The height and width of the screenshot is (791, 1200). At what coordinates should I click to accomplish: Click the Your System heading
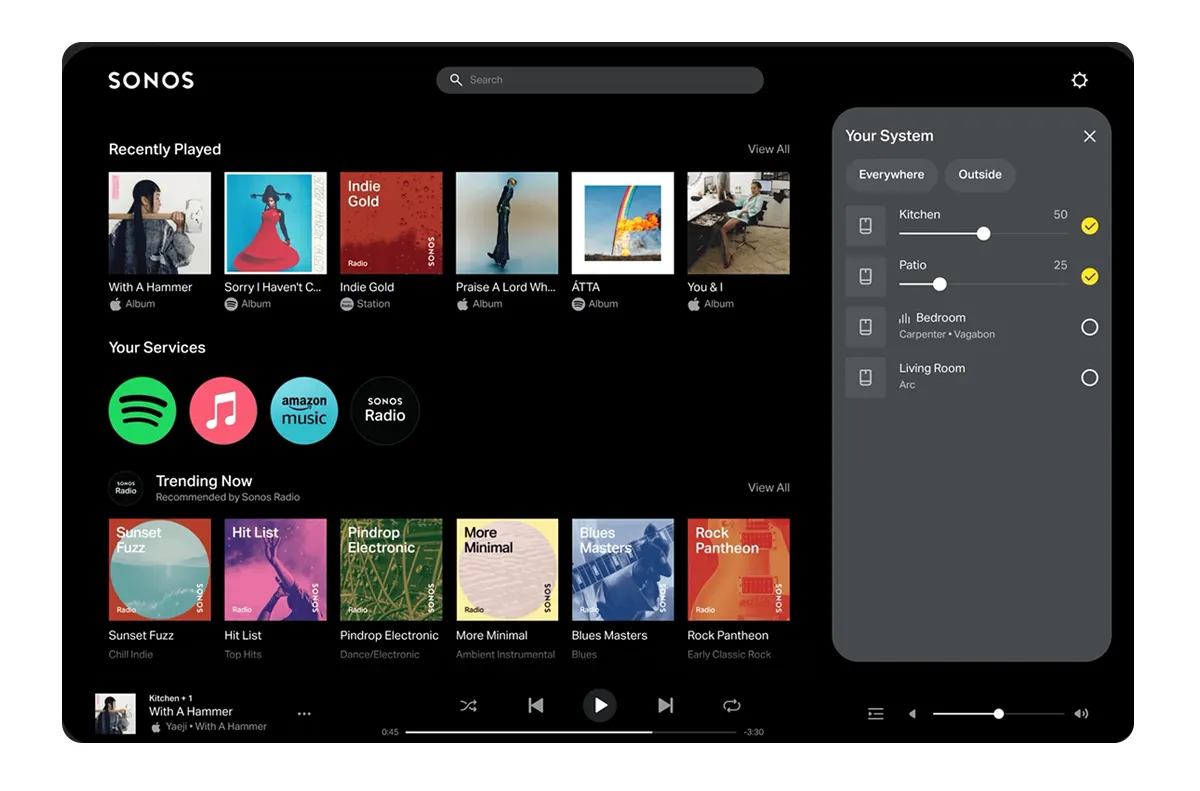pos(889,136)
